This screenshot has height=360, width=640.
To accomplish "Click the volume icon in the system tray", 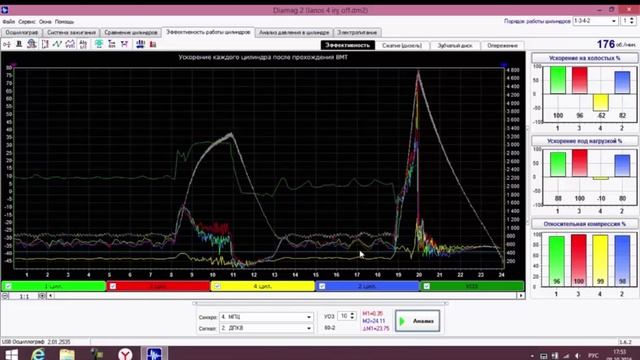I will pos(577,356).
